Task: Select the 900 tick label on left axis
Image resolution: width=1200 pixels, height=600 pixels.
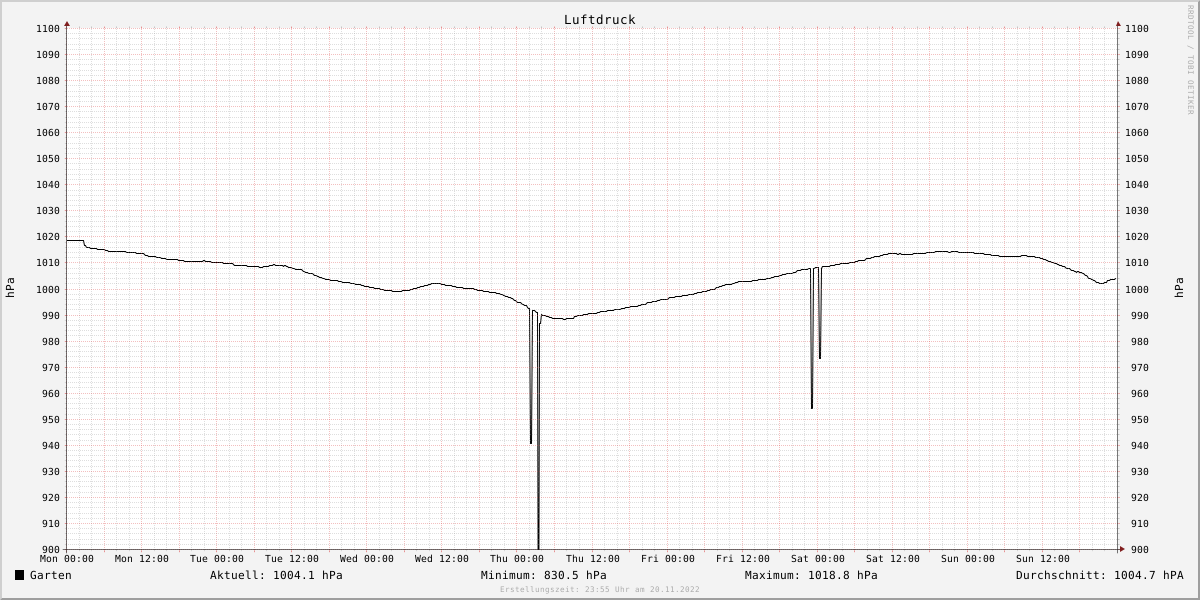Action: pos(51,550)
